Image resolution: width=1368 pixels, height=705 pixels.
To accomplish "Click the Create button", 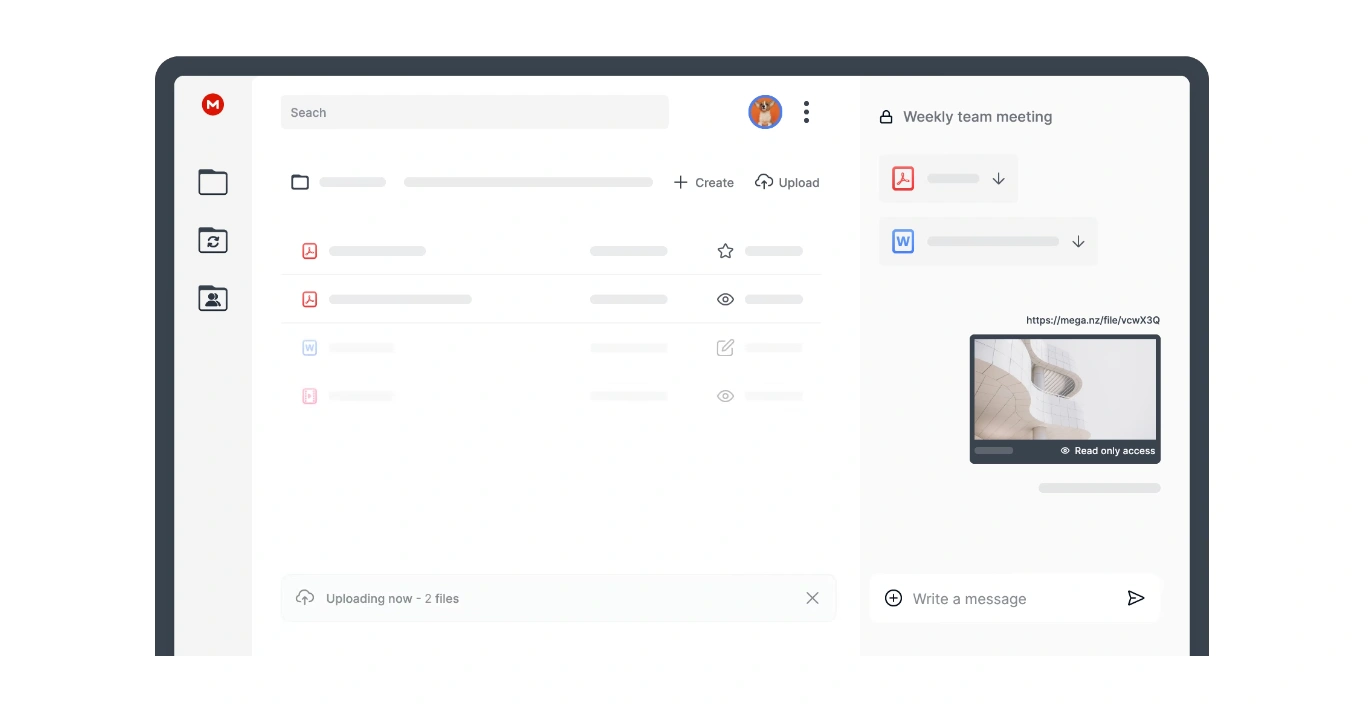I will tap(704, 182).
